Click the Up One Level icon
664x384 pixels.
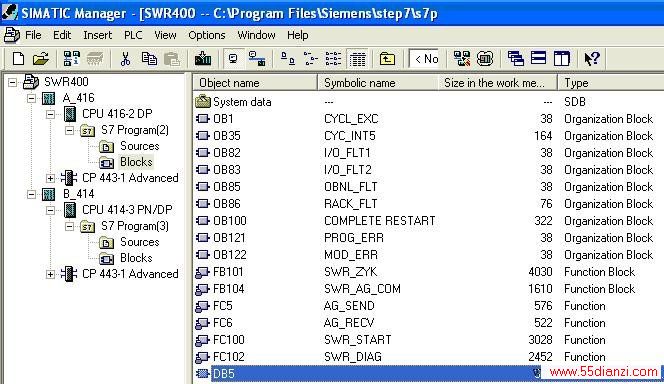pos(387,58)
